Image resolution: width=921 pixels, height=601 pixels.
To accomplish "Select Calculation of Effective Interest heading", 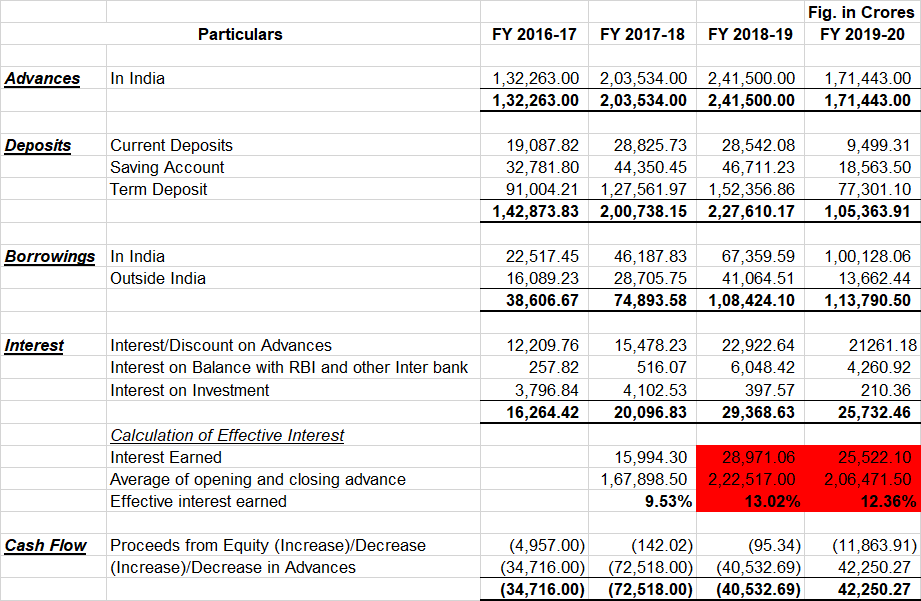I will 227,435.
